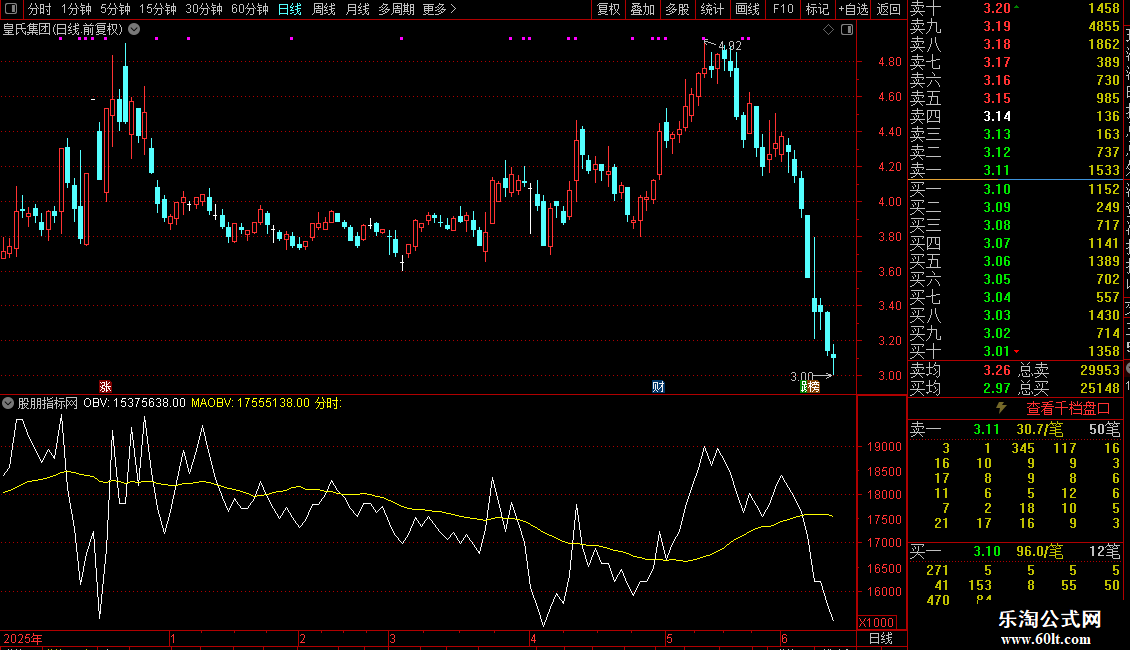The width and height of the screenshot is (1130, 650).
Task: Switch to the 周线 weekly tab
Action: point(324,9)
